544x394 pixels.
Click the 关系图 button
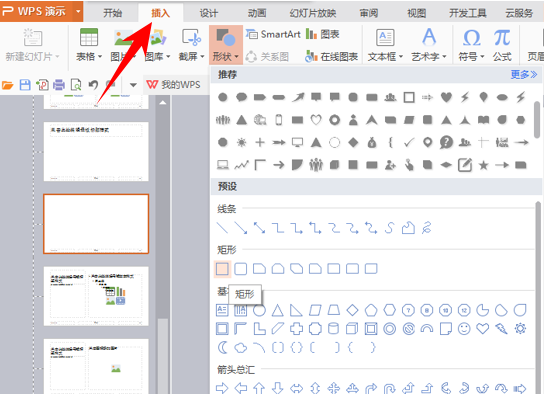tap(267, 57)
